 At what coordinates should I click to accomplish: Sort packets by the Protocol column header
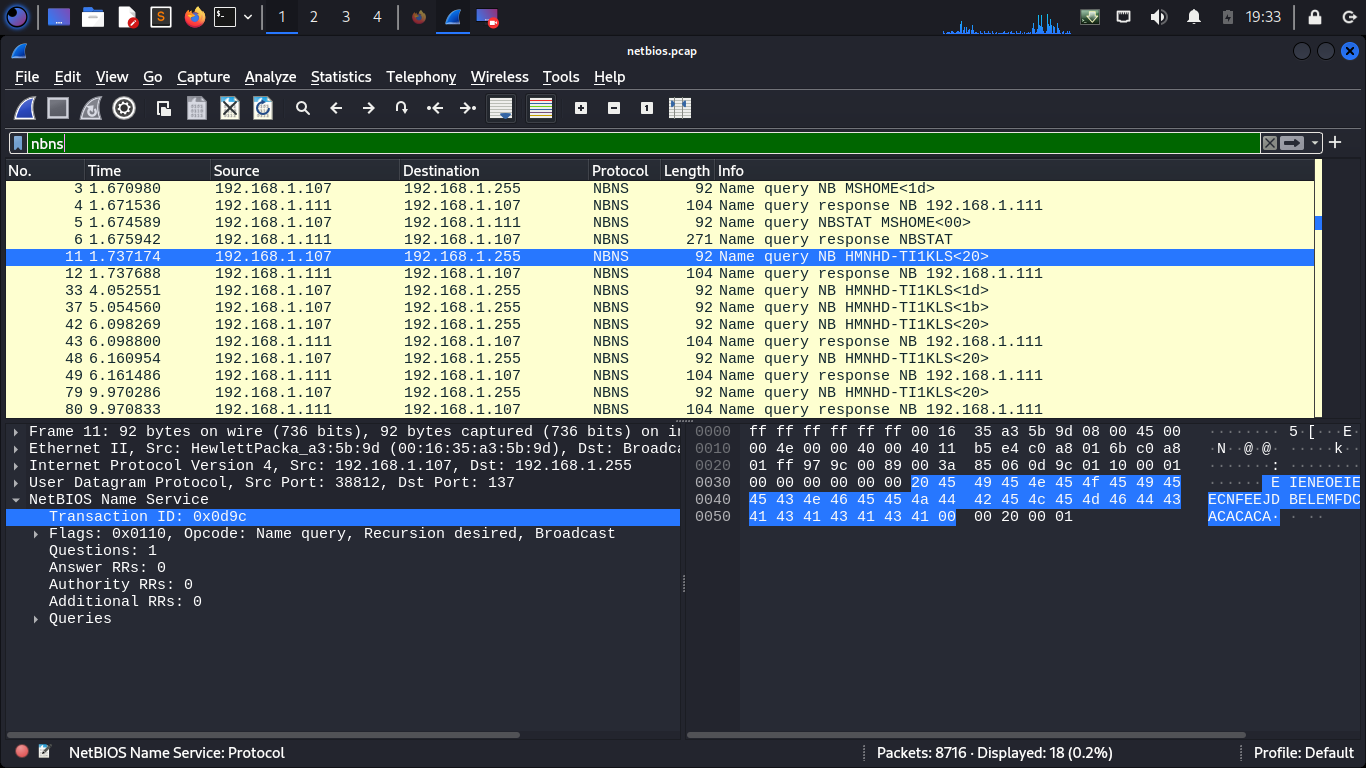coord(620,171)
